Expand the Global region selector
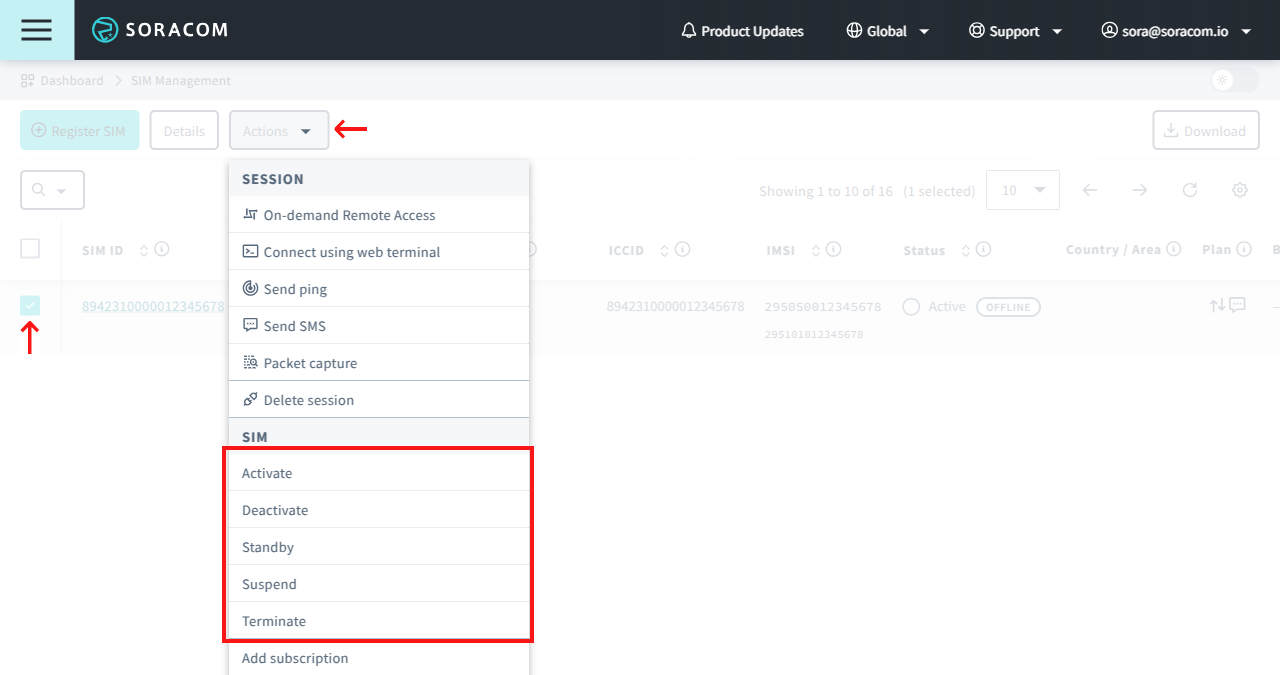 tap(887, 30)
